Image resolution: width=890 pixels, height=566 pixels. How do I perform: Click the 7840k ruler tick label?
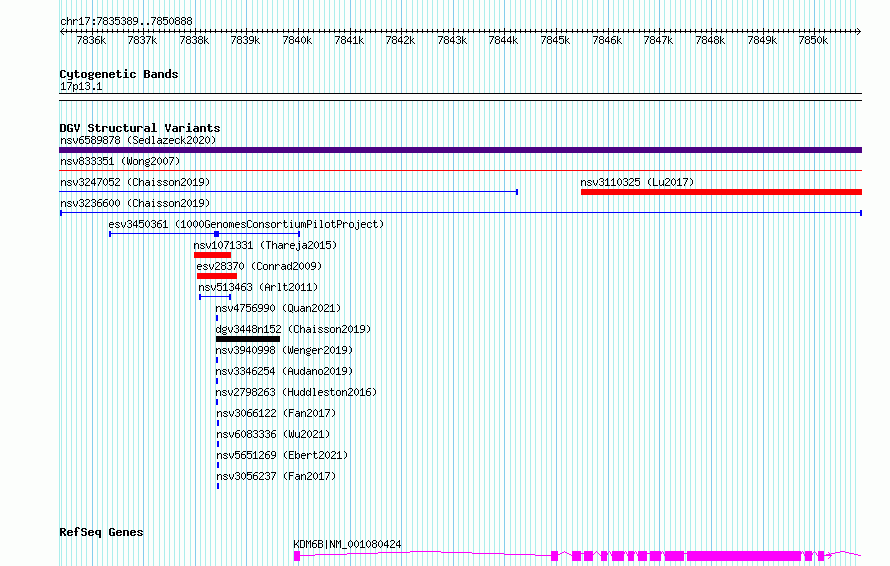pos(297,40)
